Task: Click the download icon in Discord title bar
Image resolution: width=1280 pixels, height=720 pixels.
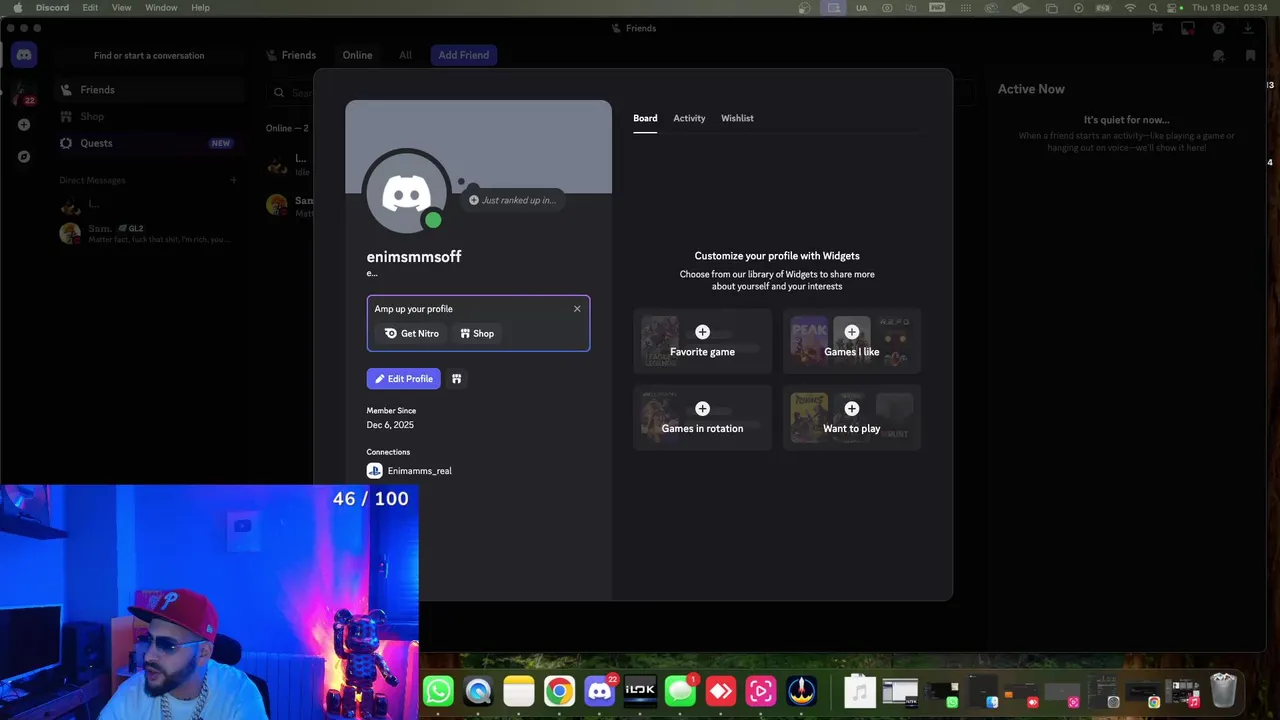Action: tap(1249, 28)
